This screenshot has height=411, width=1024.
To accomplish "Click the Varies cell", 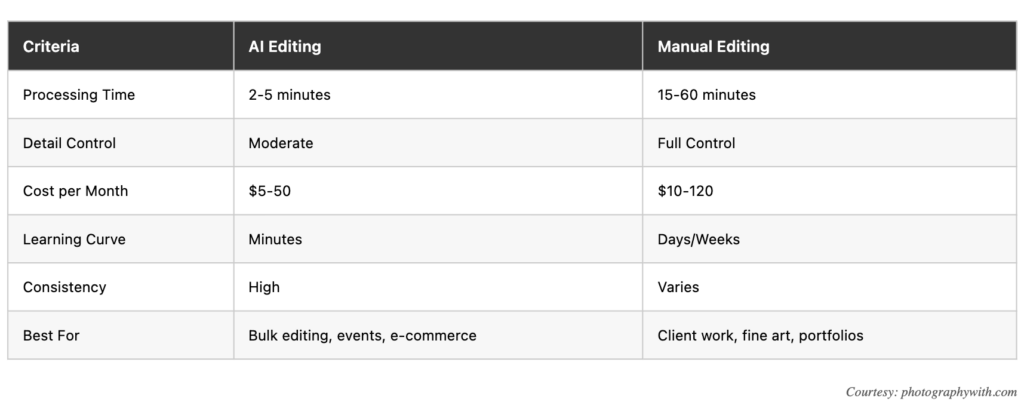I will [678, 287].
